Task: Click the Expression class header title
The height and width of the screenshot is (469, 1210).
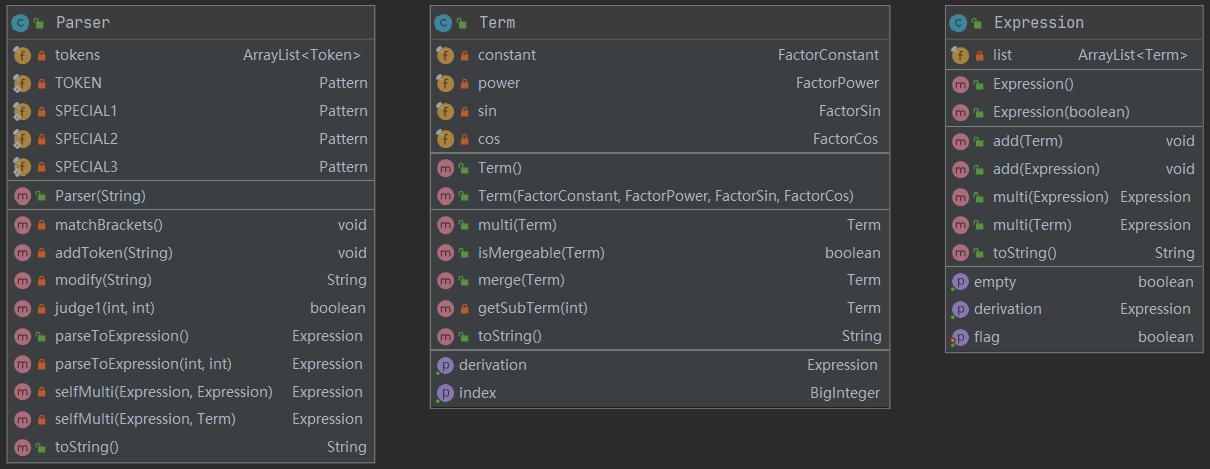Action: [1039, 22]
